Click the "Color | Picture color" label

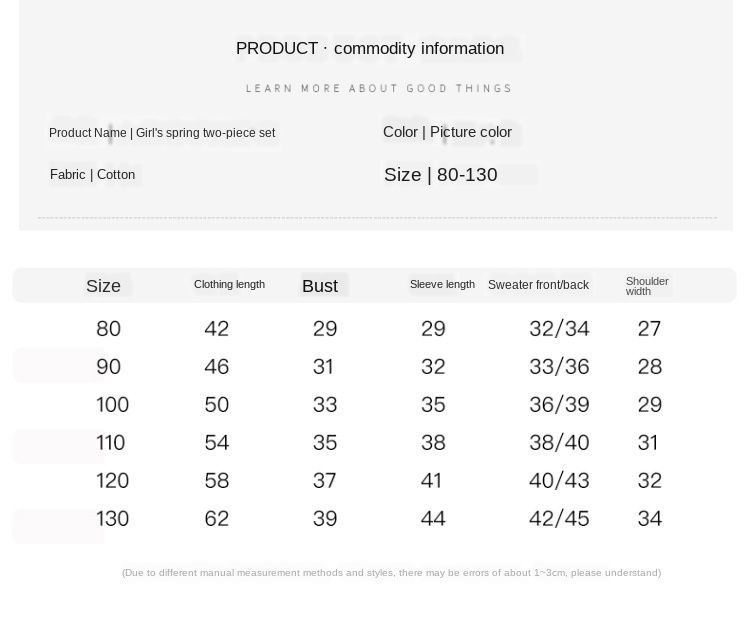click(447, 132)
